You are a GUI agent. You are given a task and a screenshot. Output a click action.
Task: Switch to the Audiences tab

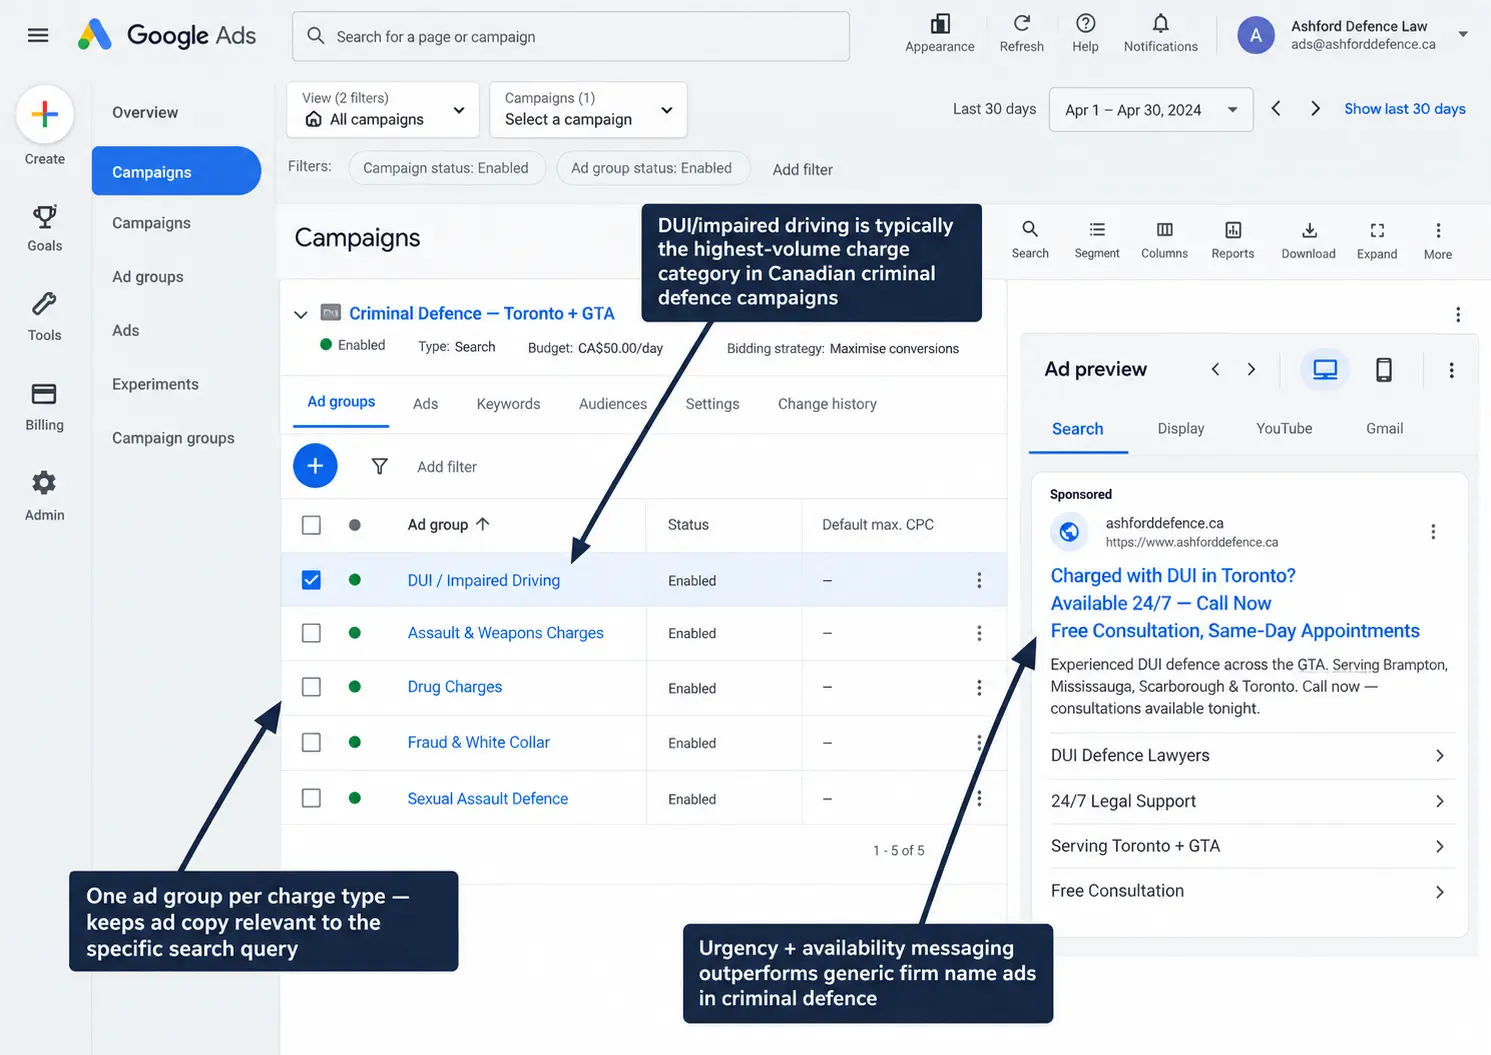[x=613, y=404]
